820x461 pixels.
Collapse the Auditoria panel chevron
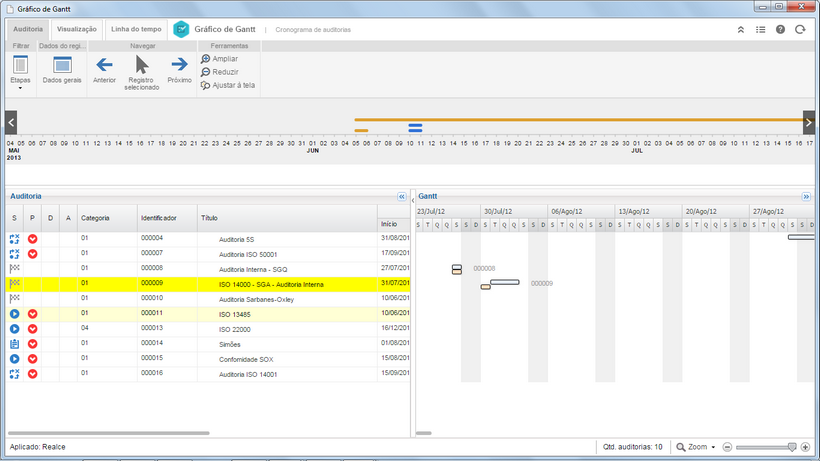click(402, 197)
